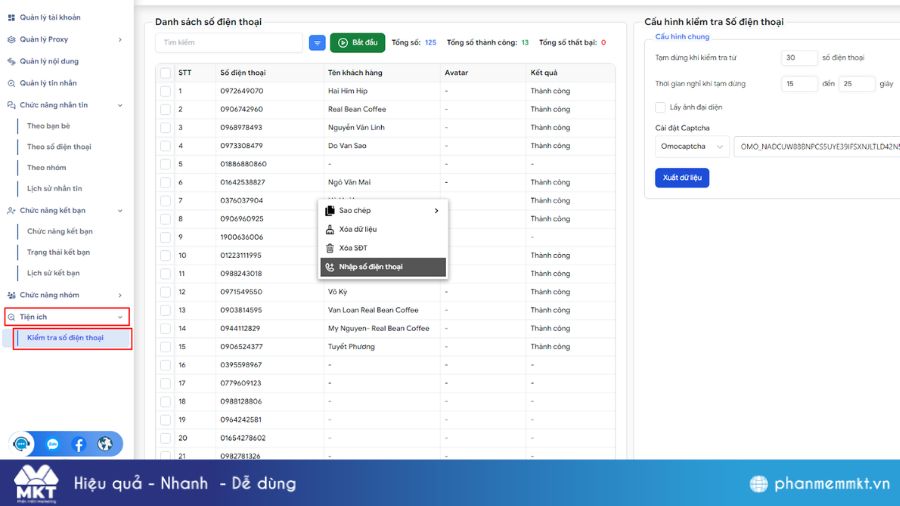Click the rest time field showing 25

(856, 84)
